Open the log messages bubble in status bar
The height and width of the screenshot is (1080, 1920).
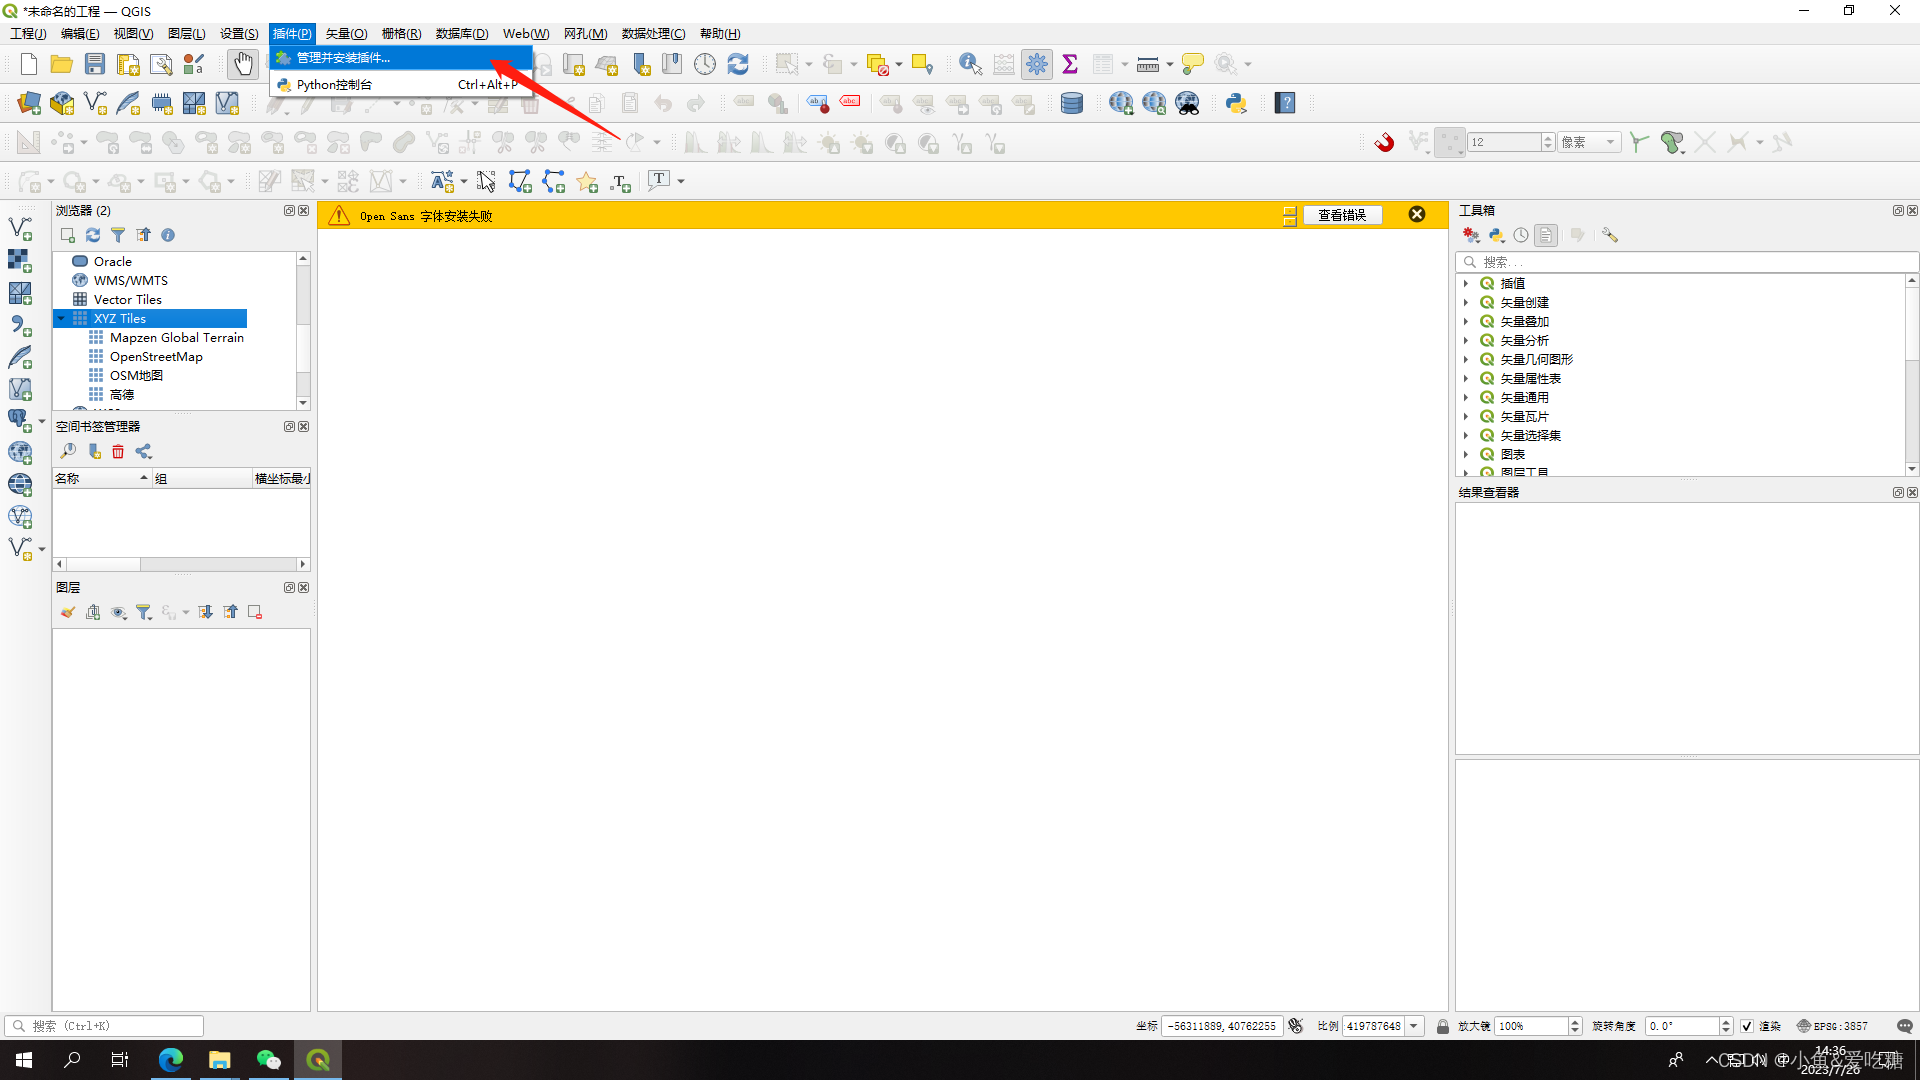pos(1904,1026)
